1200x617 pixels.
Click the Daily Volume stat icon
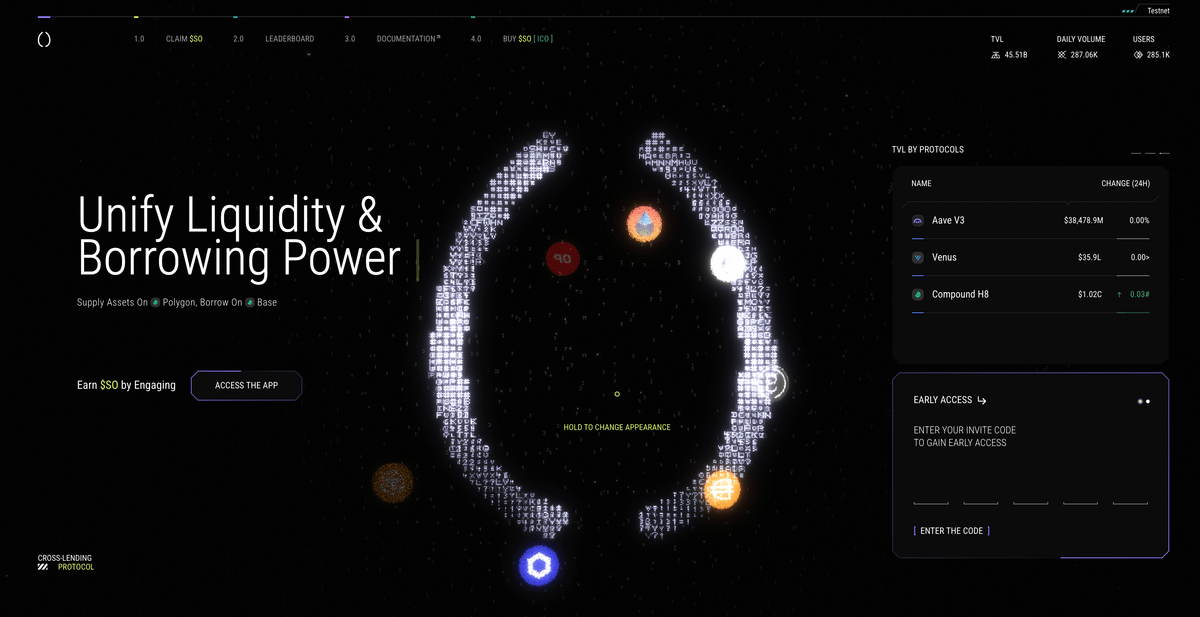click(x=1062, y=55)
